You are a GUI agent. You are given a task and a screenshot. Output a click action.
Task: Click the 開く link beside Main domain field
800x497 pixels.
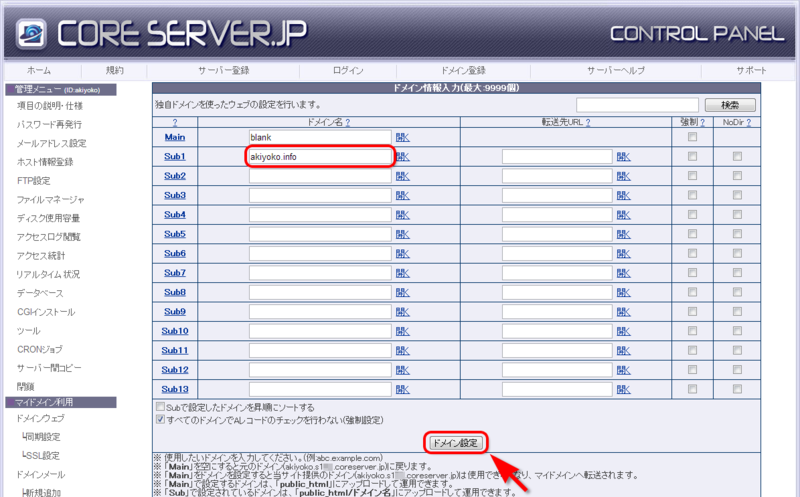click(403, 137)
